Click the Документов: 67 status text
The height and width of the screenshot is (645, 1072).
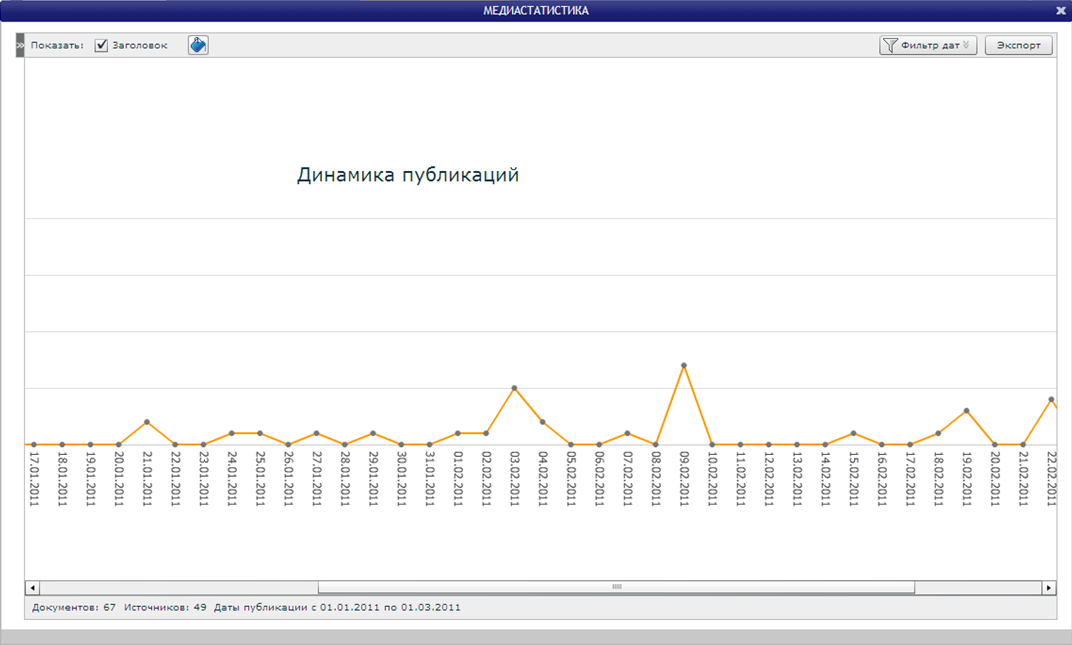point(74,607)
